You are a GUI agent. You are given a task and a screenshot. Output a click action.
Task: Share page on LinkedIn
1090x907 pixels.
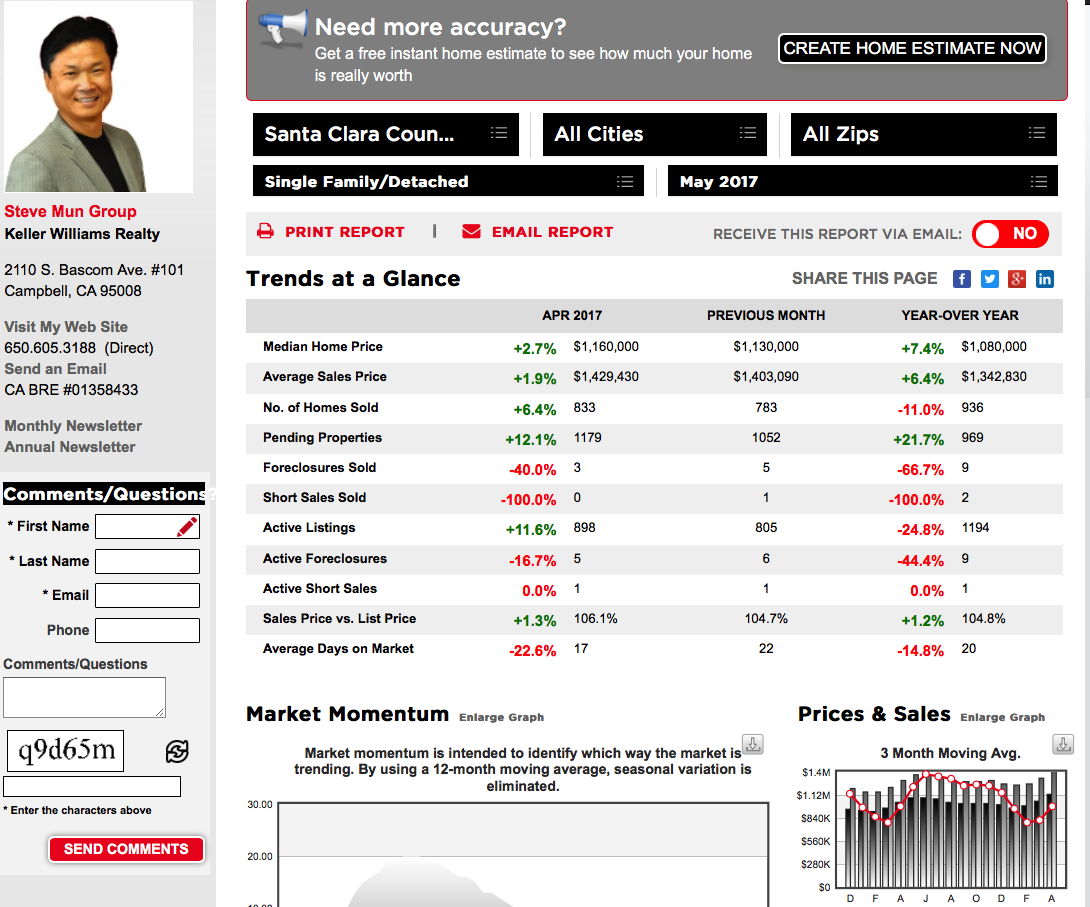[x=1045, y=279]
